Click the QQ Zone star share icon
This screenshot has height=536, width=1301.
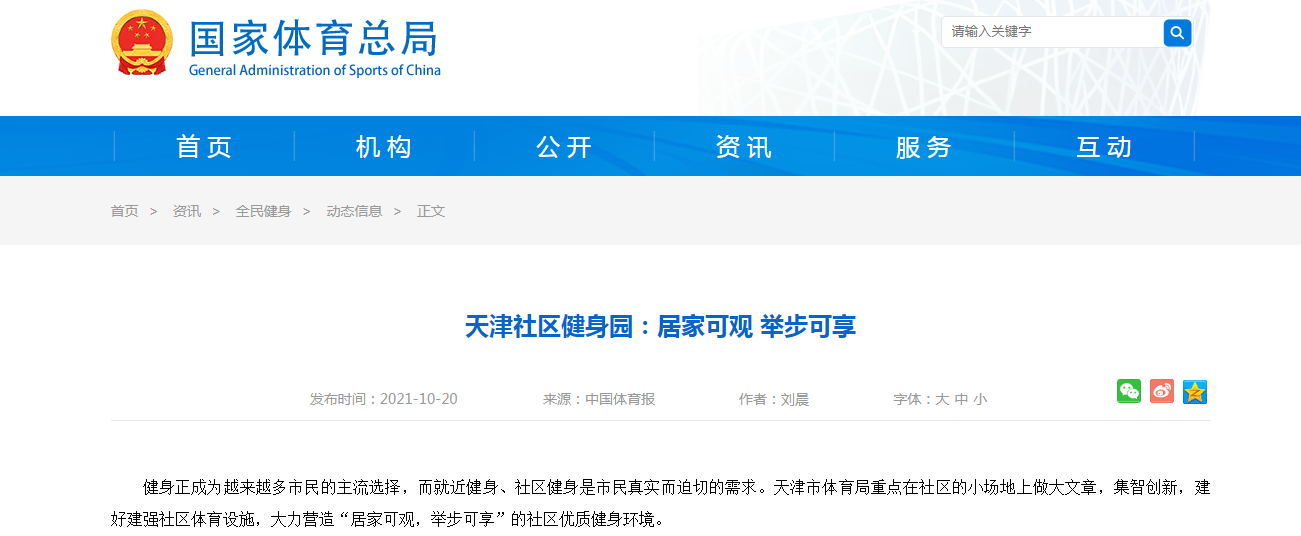tap(1195, 391)
